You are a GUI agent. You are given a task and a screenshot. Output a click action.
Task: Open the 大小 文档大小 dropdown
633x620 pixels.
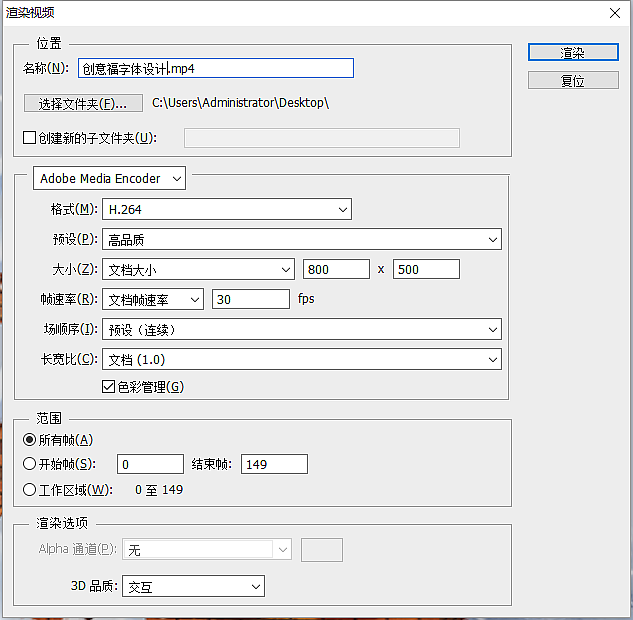[198, 269]
